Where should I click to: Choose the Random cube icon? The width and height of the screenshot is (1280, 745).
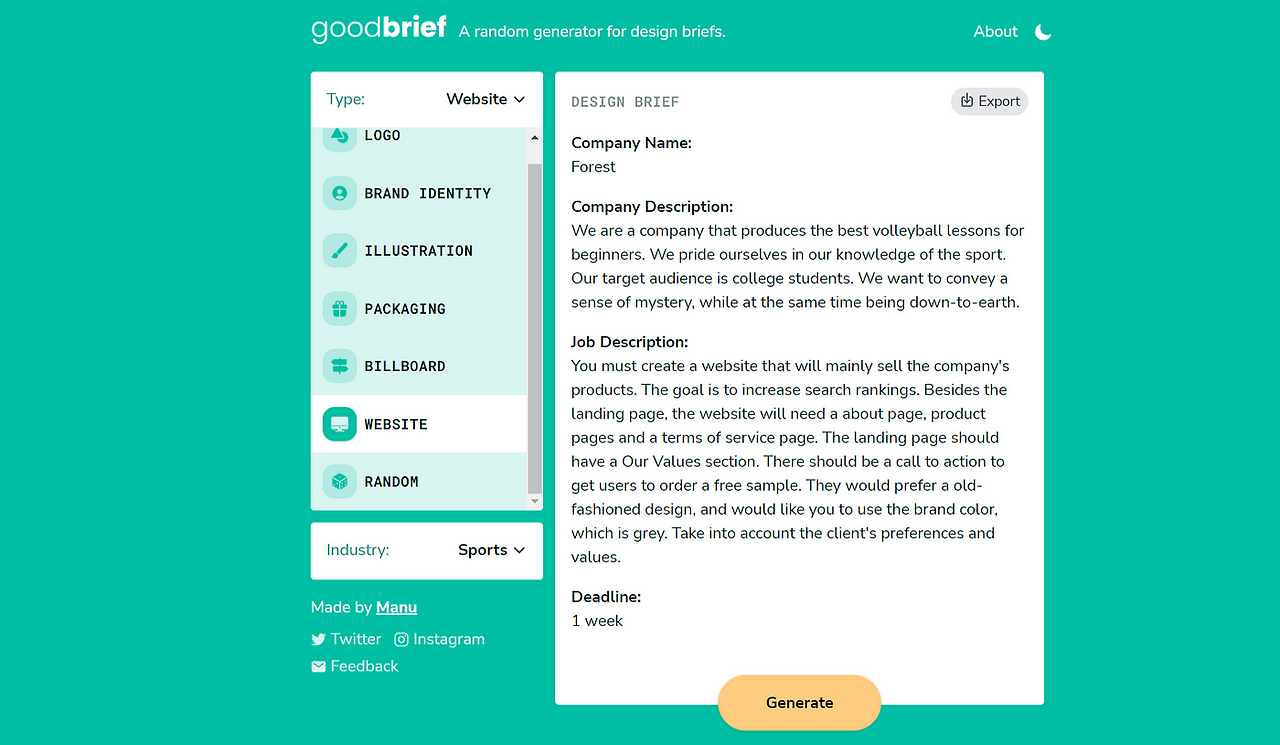point(340,481)
